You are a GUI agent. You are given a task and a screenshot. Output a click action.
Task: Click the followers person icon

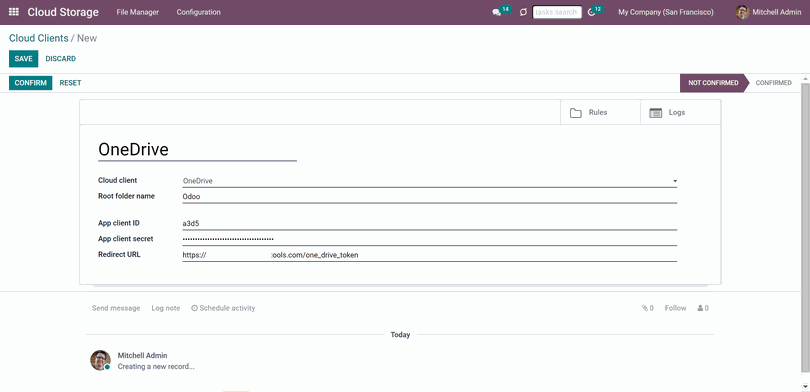point(700,308)
